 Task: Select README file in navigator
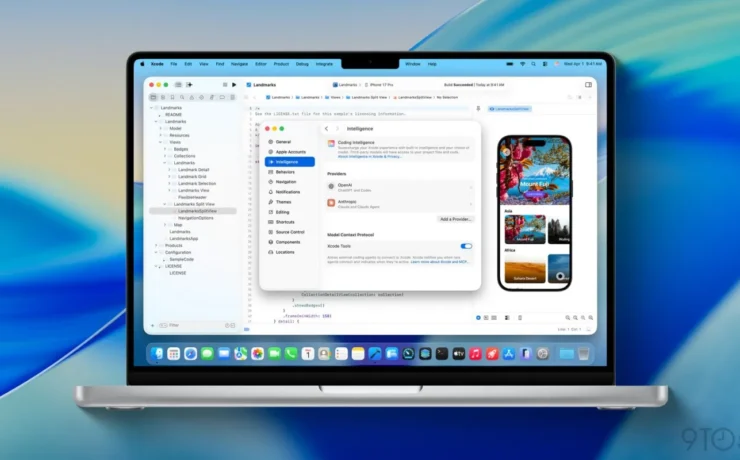coord(173,115)
